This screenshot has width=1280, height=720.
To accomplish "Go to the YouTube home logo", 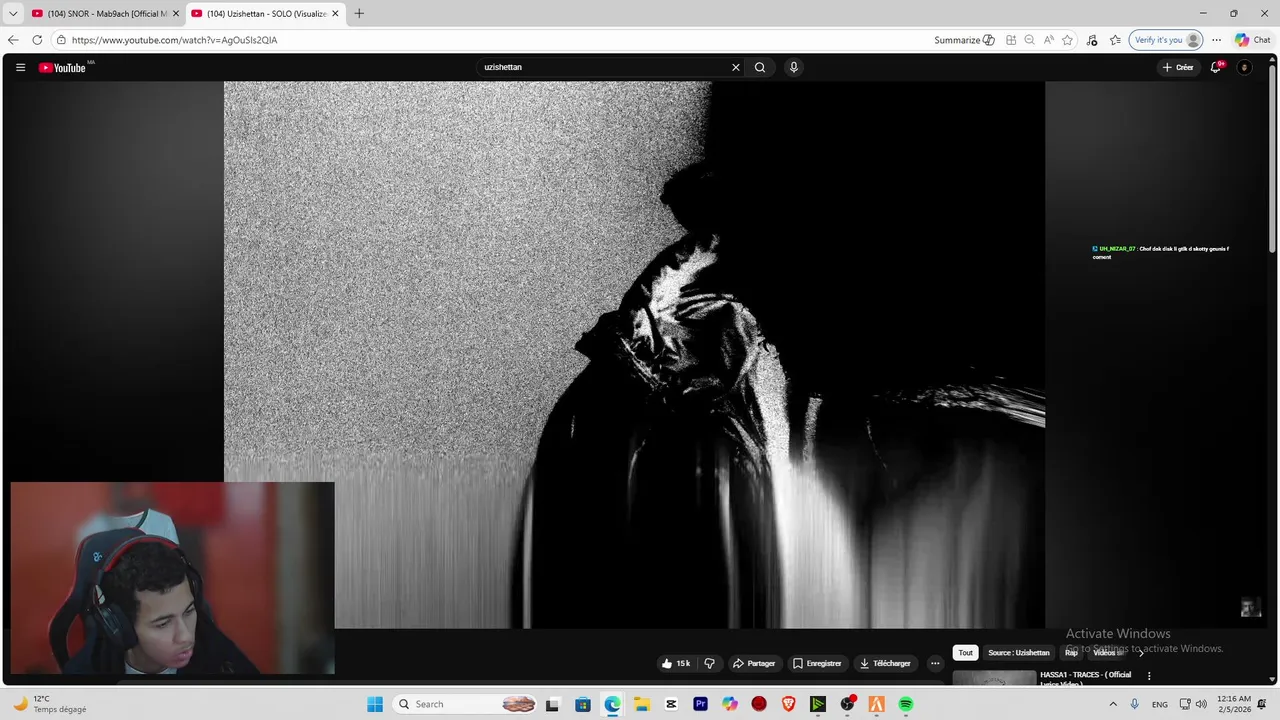I will point(62,67).
